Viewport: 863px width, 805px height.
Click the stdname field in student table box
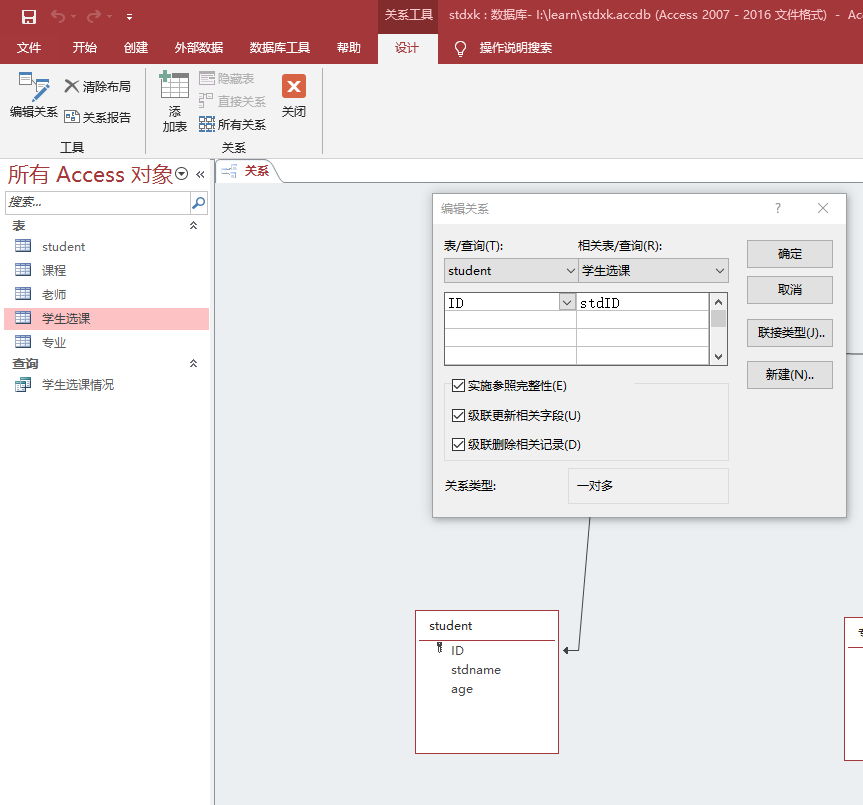click(476, 670)
